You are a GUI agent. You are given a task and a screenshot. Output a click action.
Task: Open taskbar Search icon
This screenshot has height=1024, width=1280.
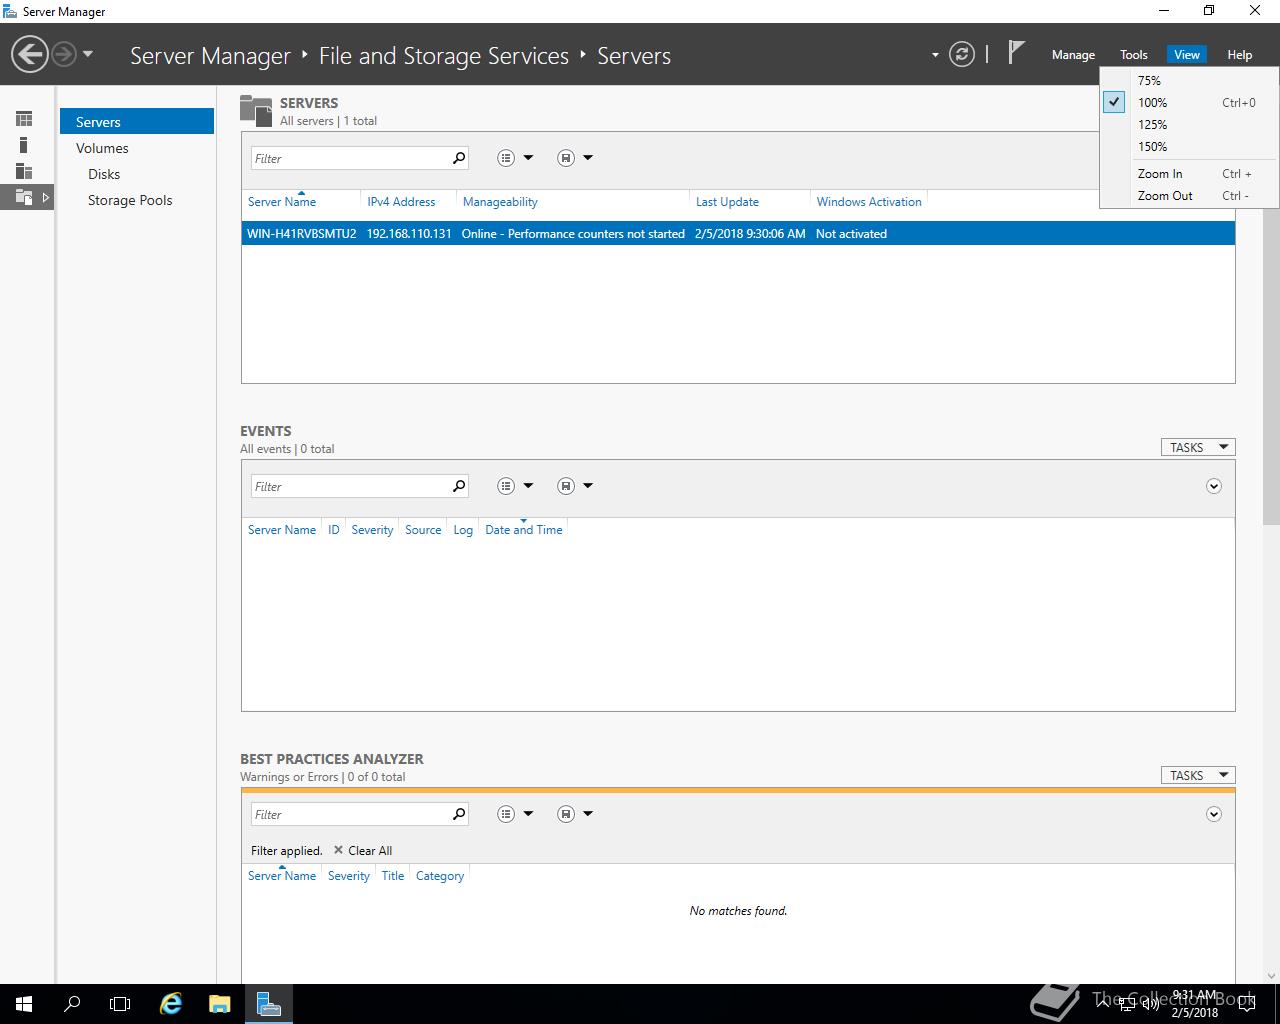[x=72, y=1004]
